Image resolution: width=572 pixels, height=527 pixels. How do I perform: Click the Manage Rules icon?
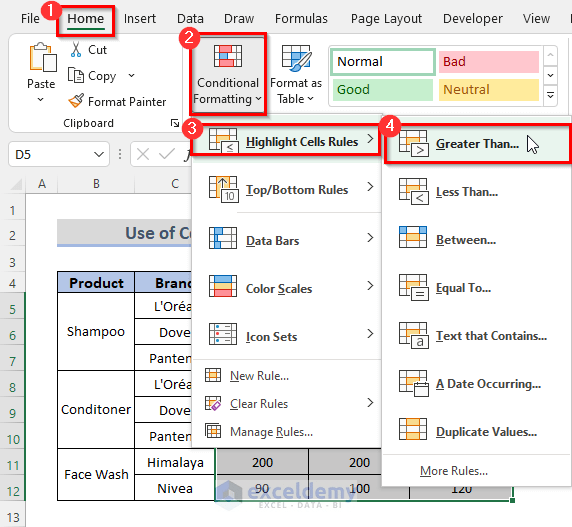(x=213, y=431)
